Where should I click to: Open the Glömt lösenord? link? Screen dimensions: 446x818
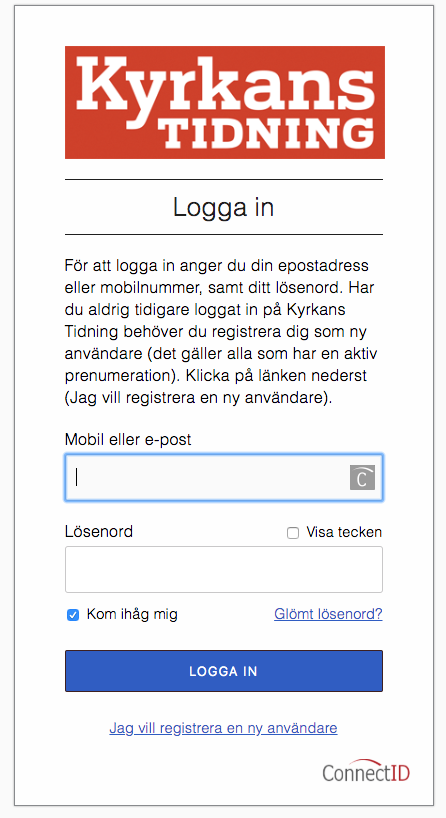pos(328,614)
